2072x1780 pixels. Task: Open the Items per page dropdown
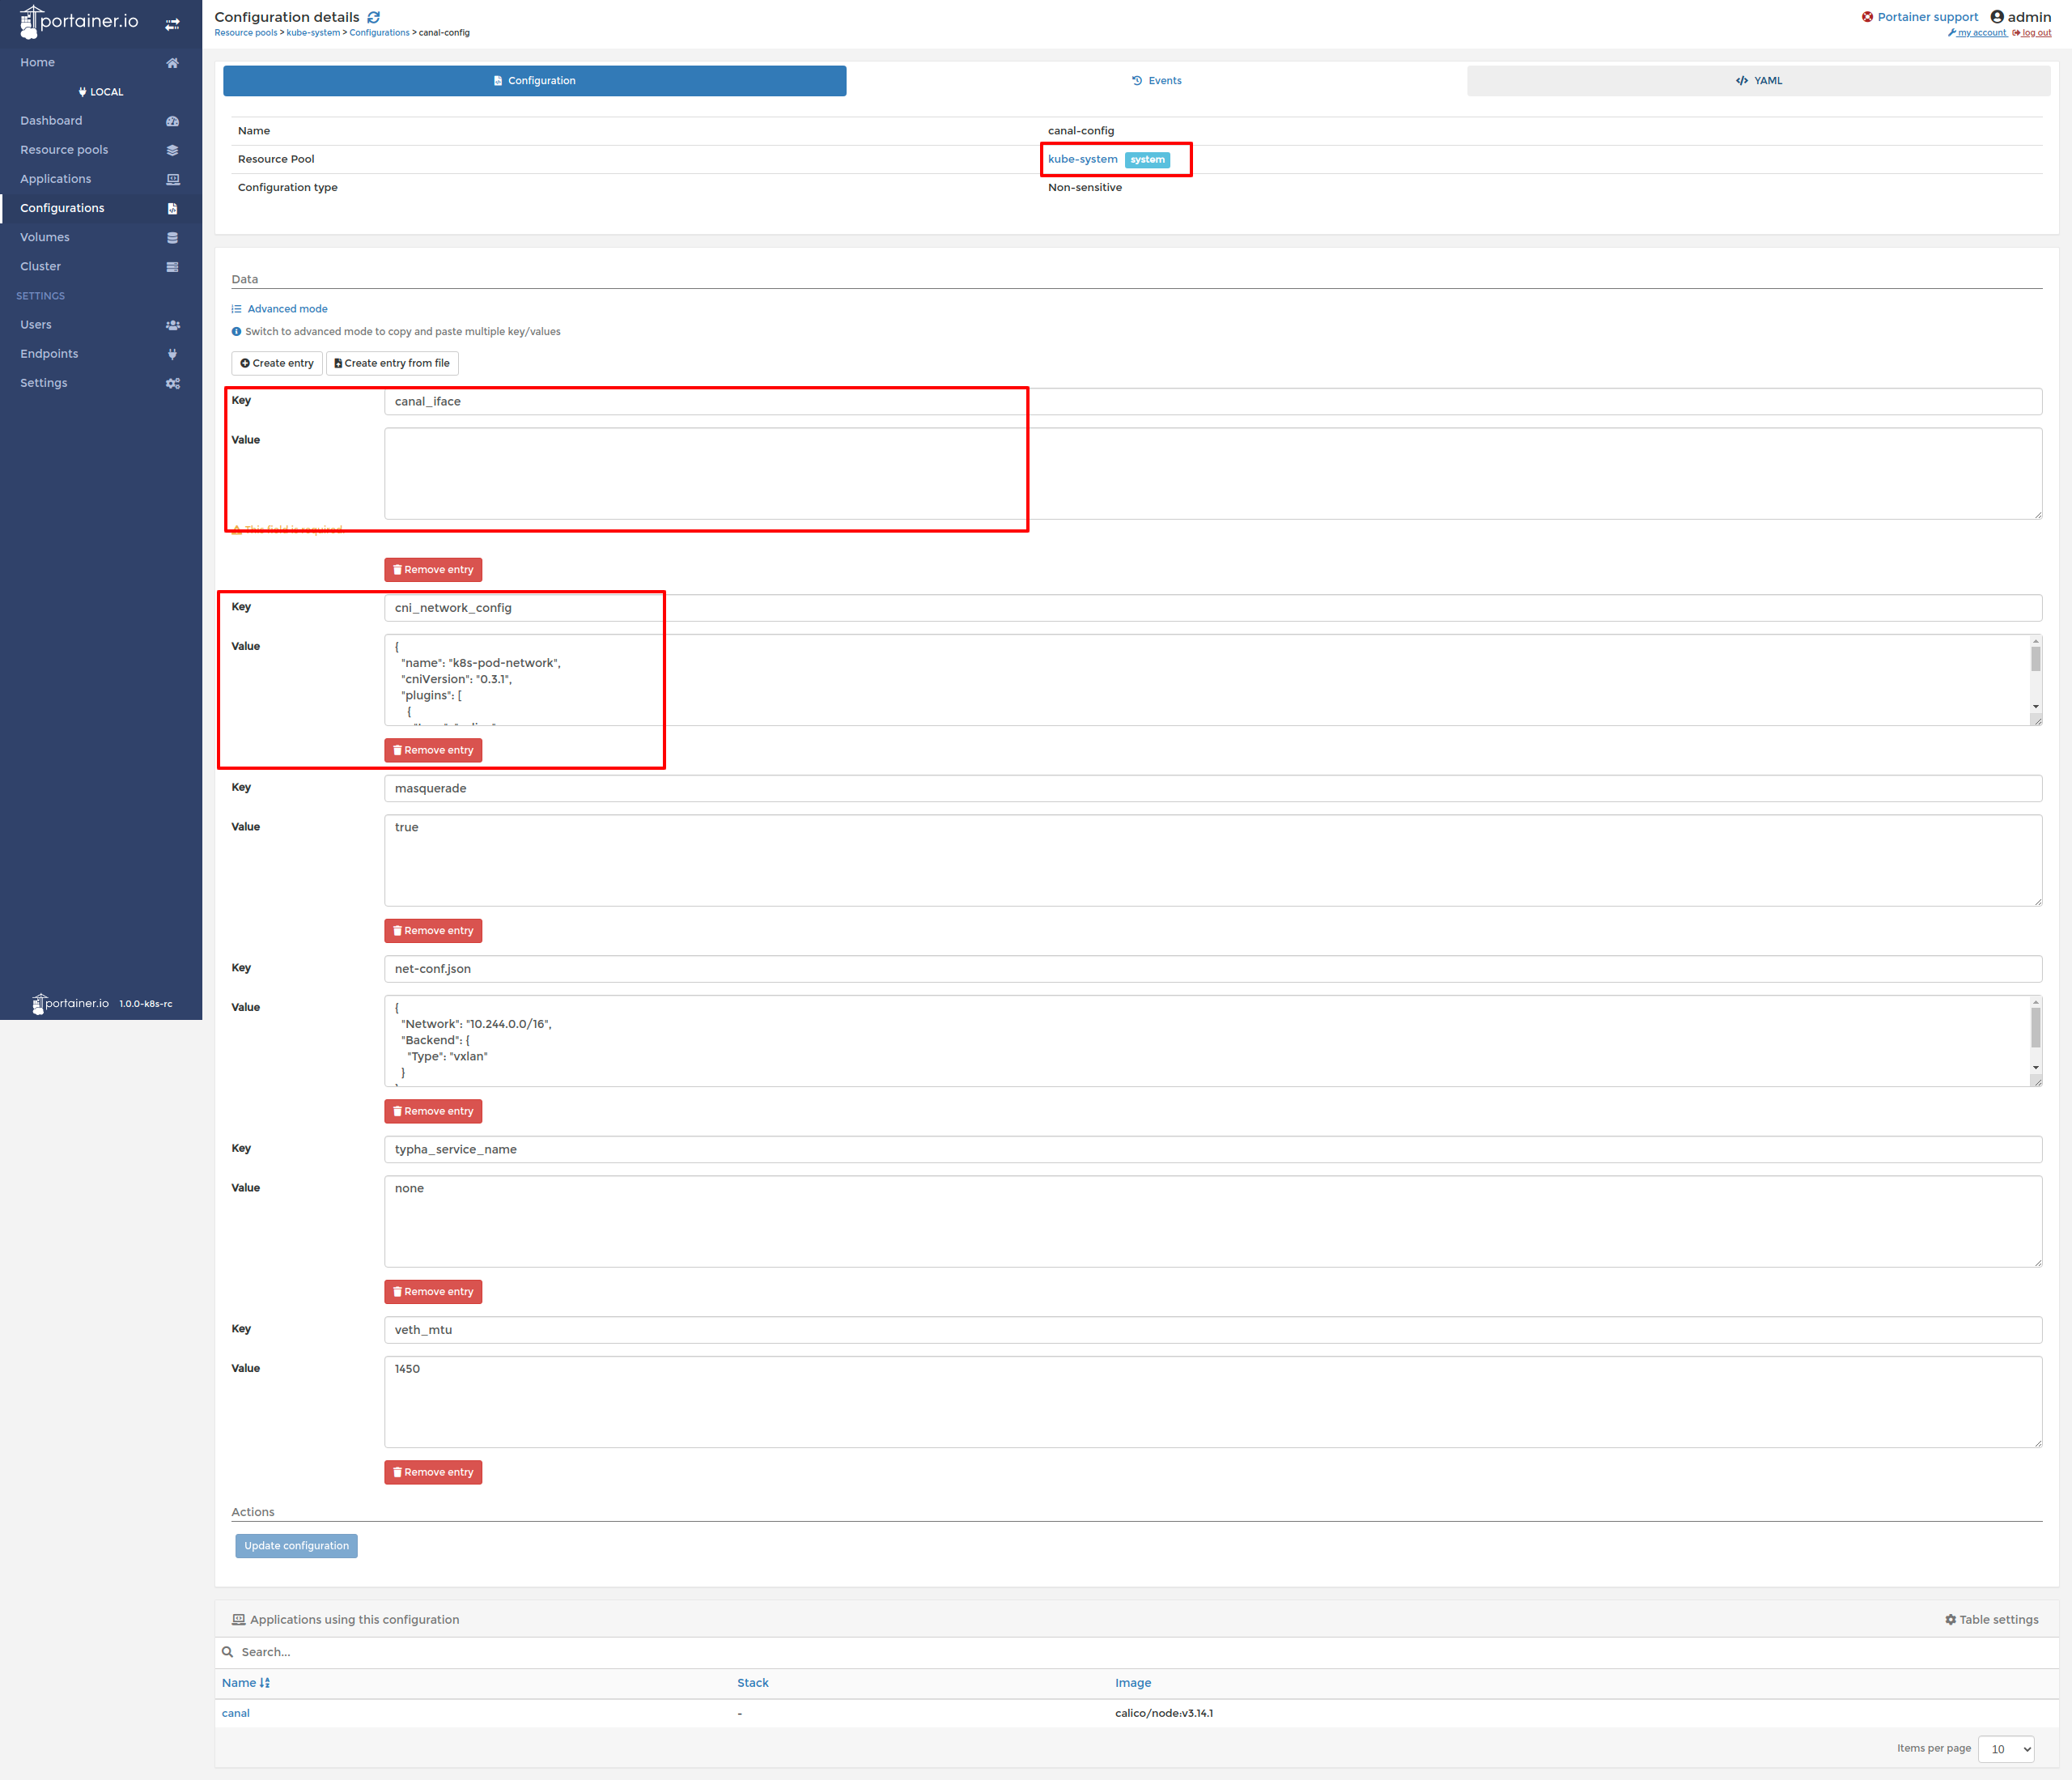point(2005,1749)
